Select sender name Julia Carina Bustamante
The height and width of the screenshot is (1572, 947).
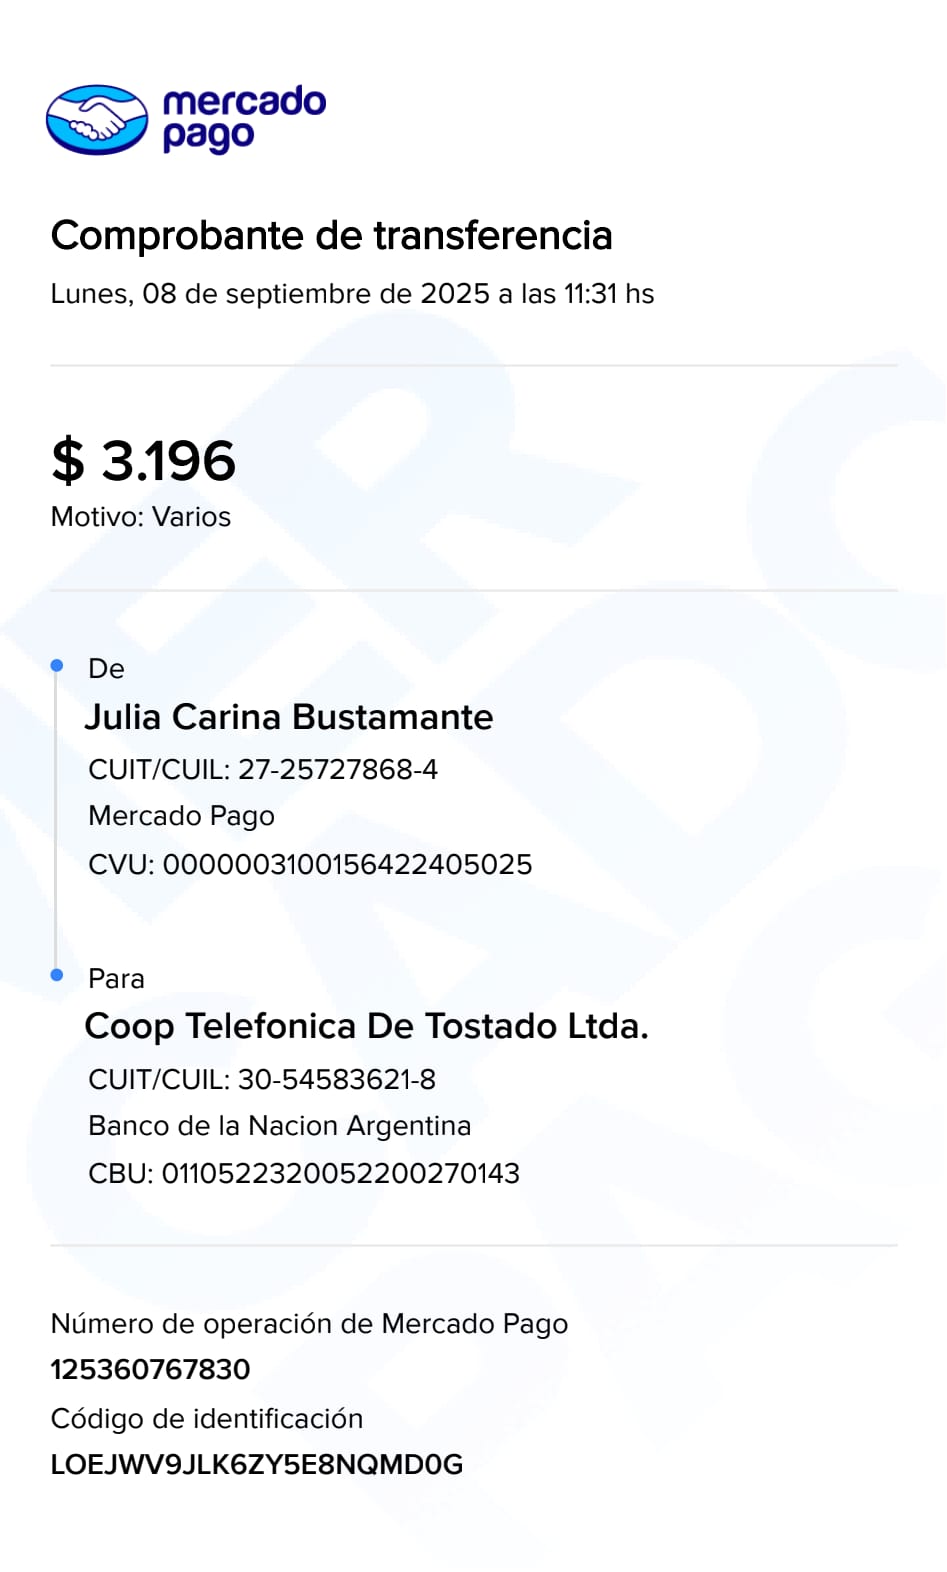289,717
